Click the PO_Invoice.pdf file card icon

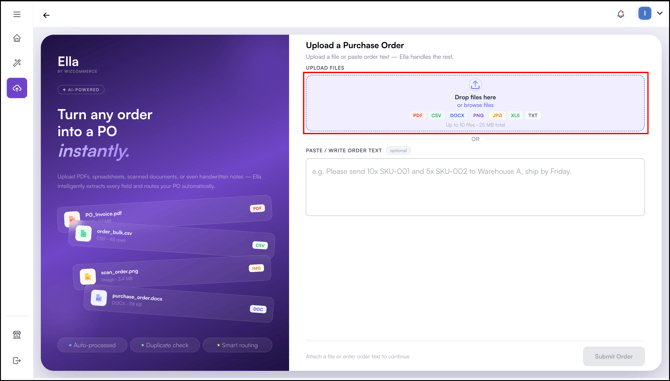(x=72, y=219)
